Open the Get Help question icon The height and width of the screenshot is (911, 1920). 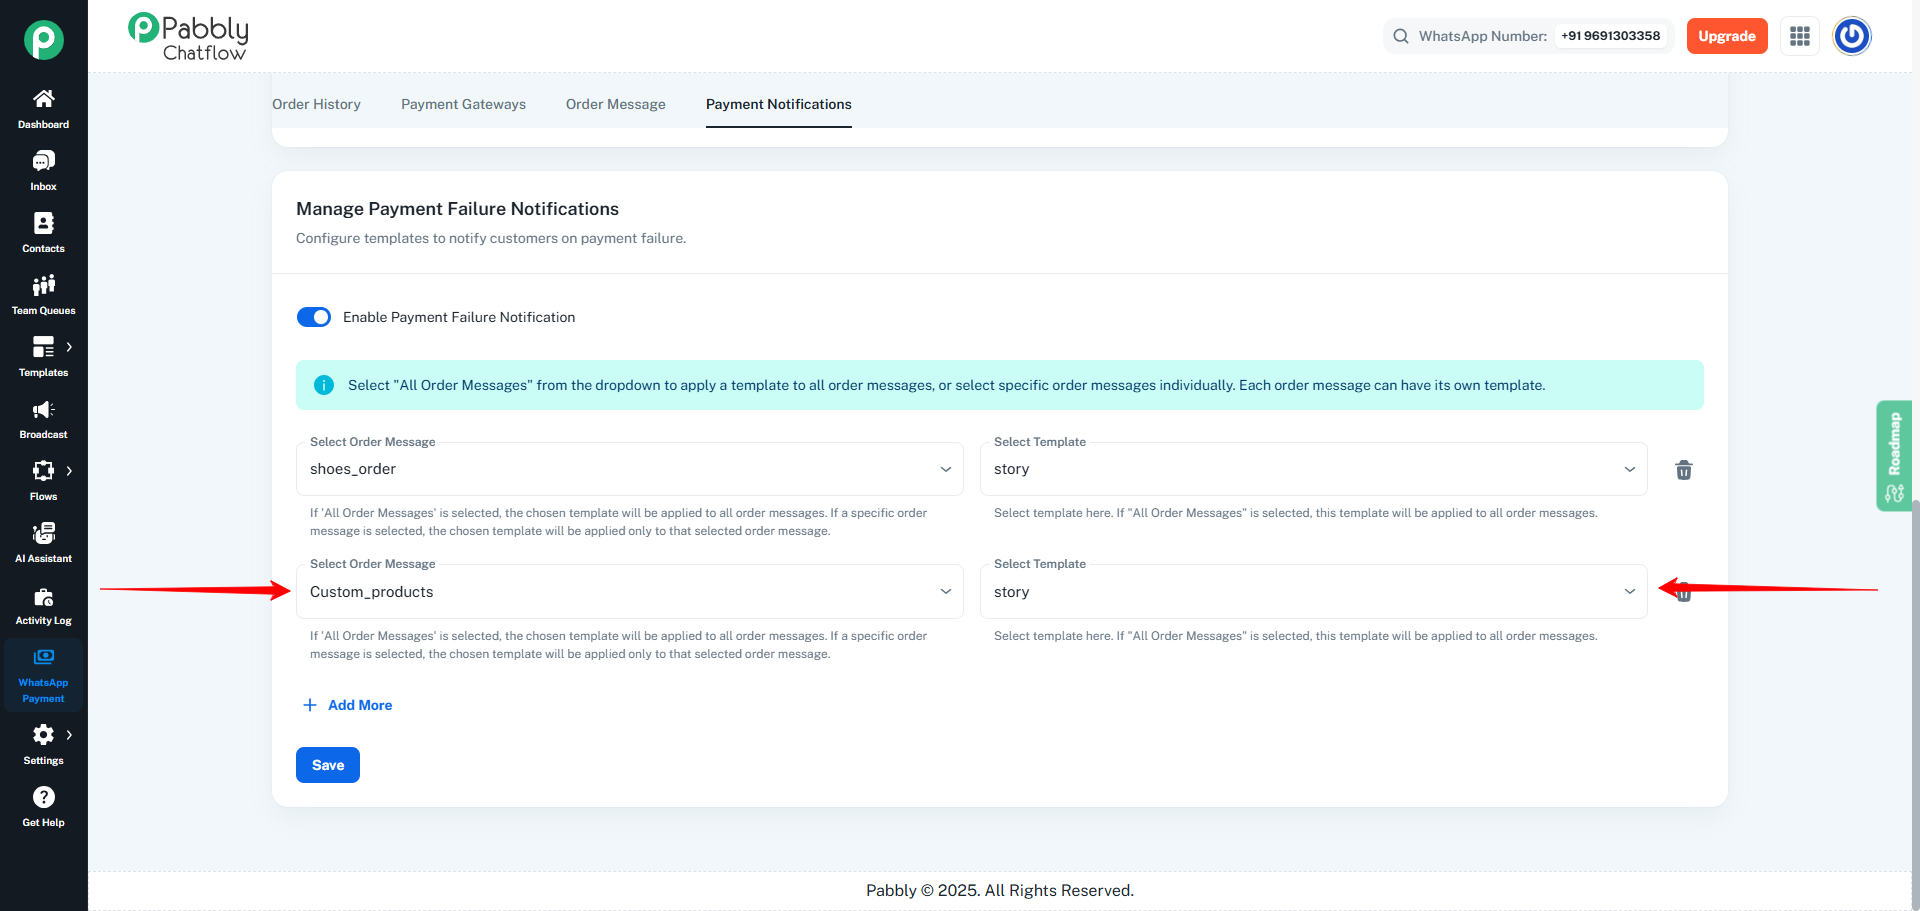click(44, 797)
